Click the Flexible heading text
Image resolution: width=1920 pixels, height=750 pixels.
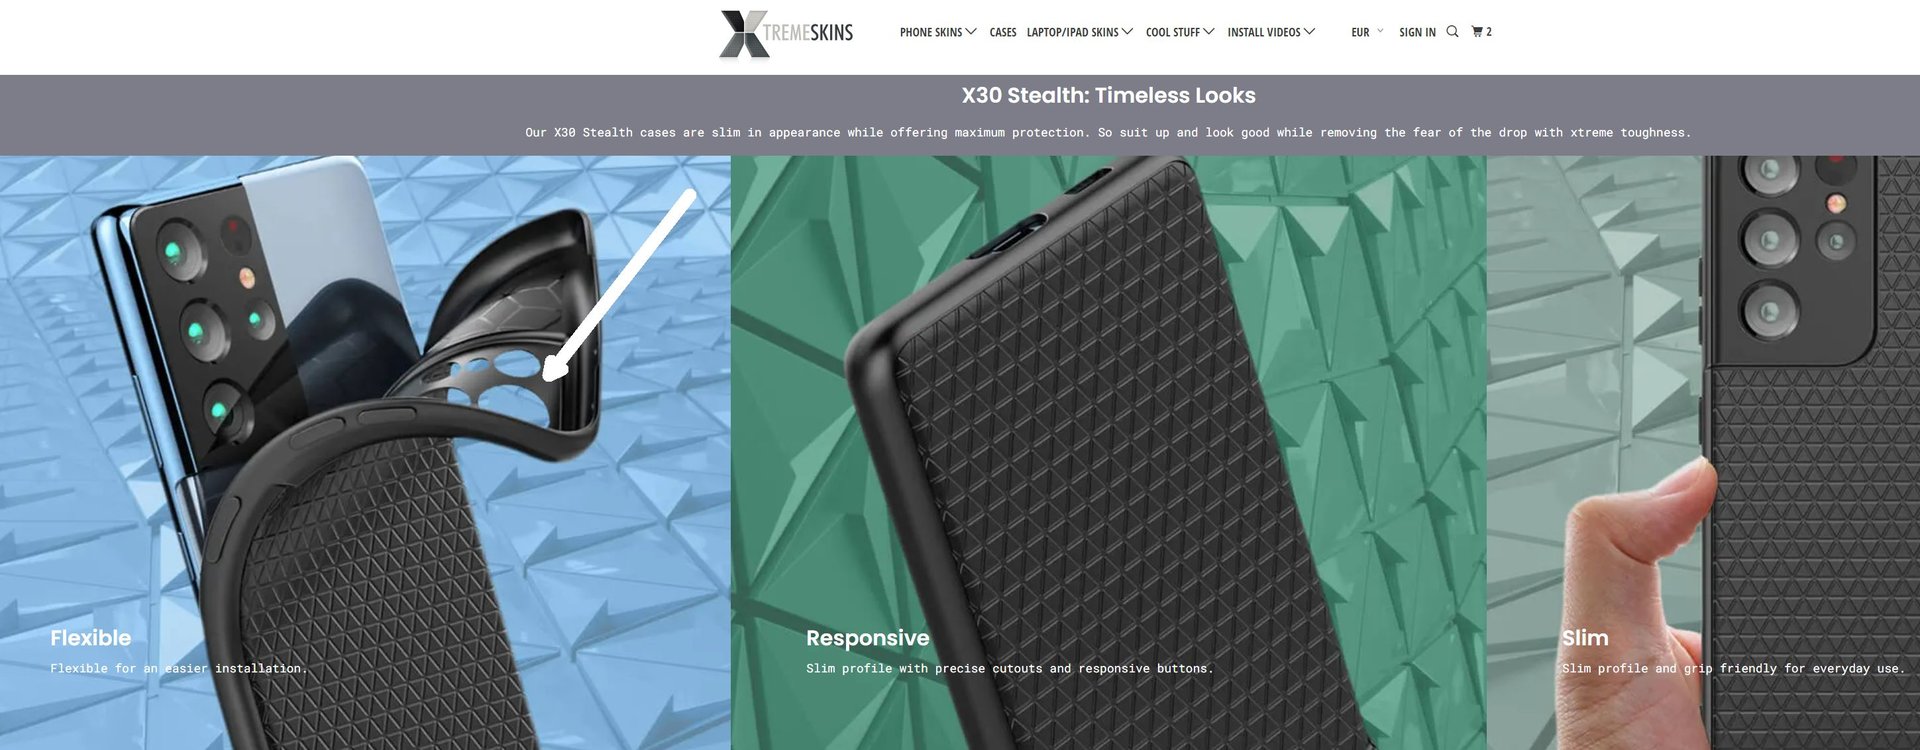tap(91, 638)
